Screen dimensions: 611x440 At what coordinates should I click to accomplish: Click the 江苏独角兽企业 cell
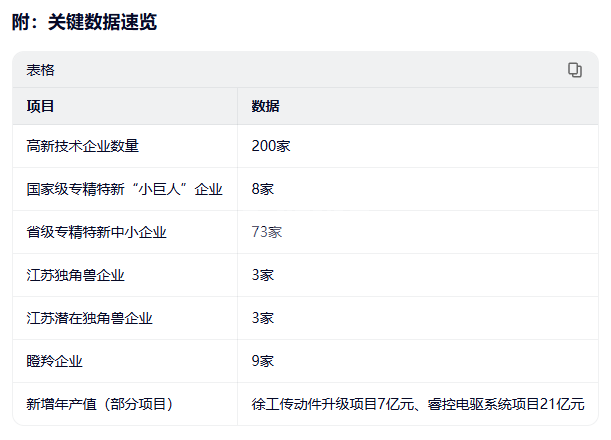pyautogui.click(x=75, y=275)
